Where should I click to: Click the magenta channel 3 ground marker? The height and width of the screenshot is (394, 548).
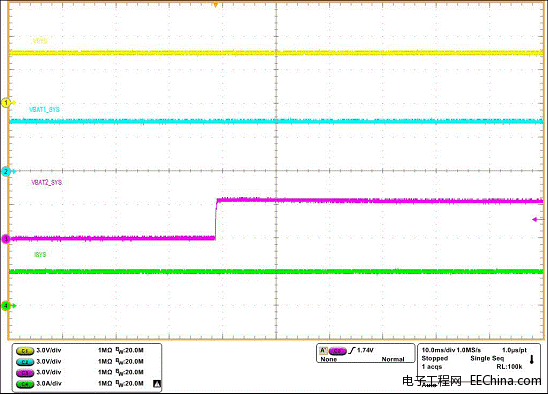[6, 239]
